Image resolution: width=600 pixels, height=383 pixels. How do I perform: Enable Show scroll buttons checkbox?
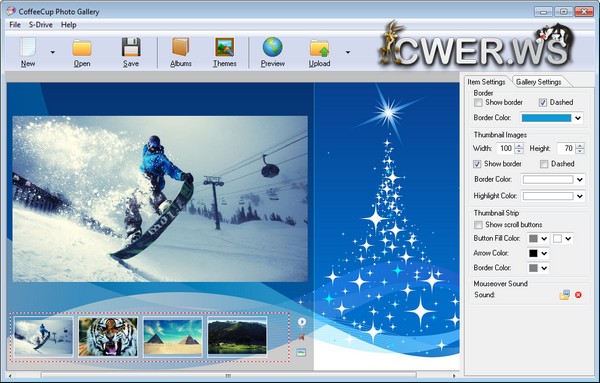pos(478,225)
